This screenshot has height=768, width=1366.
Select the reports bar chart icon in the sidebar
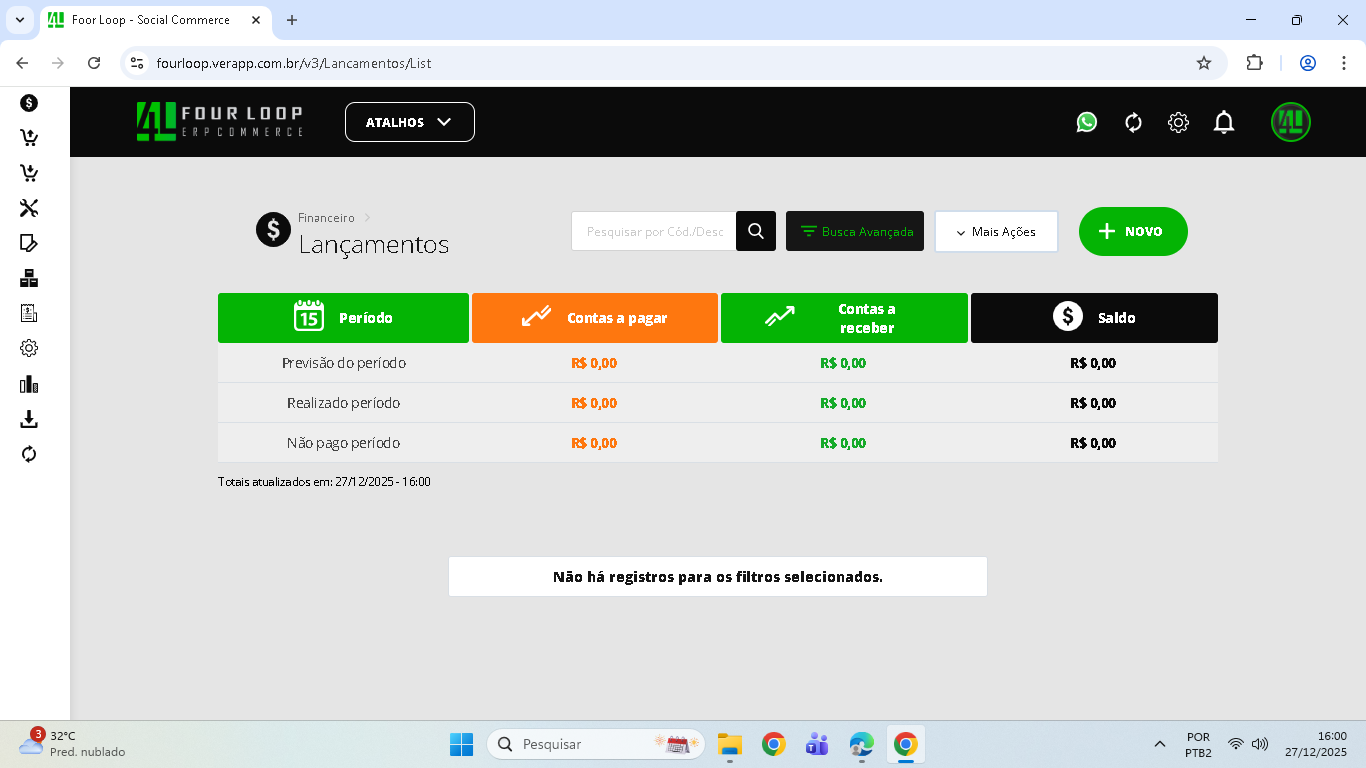tap(29, 383)
